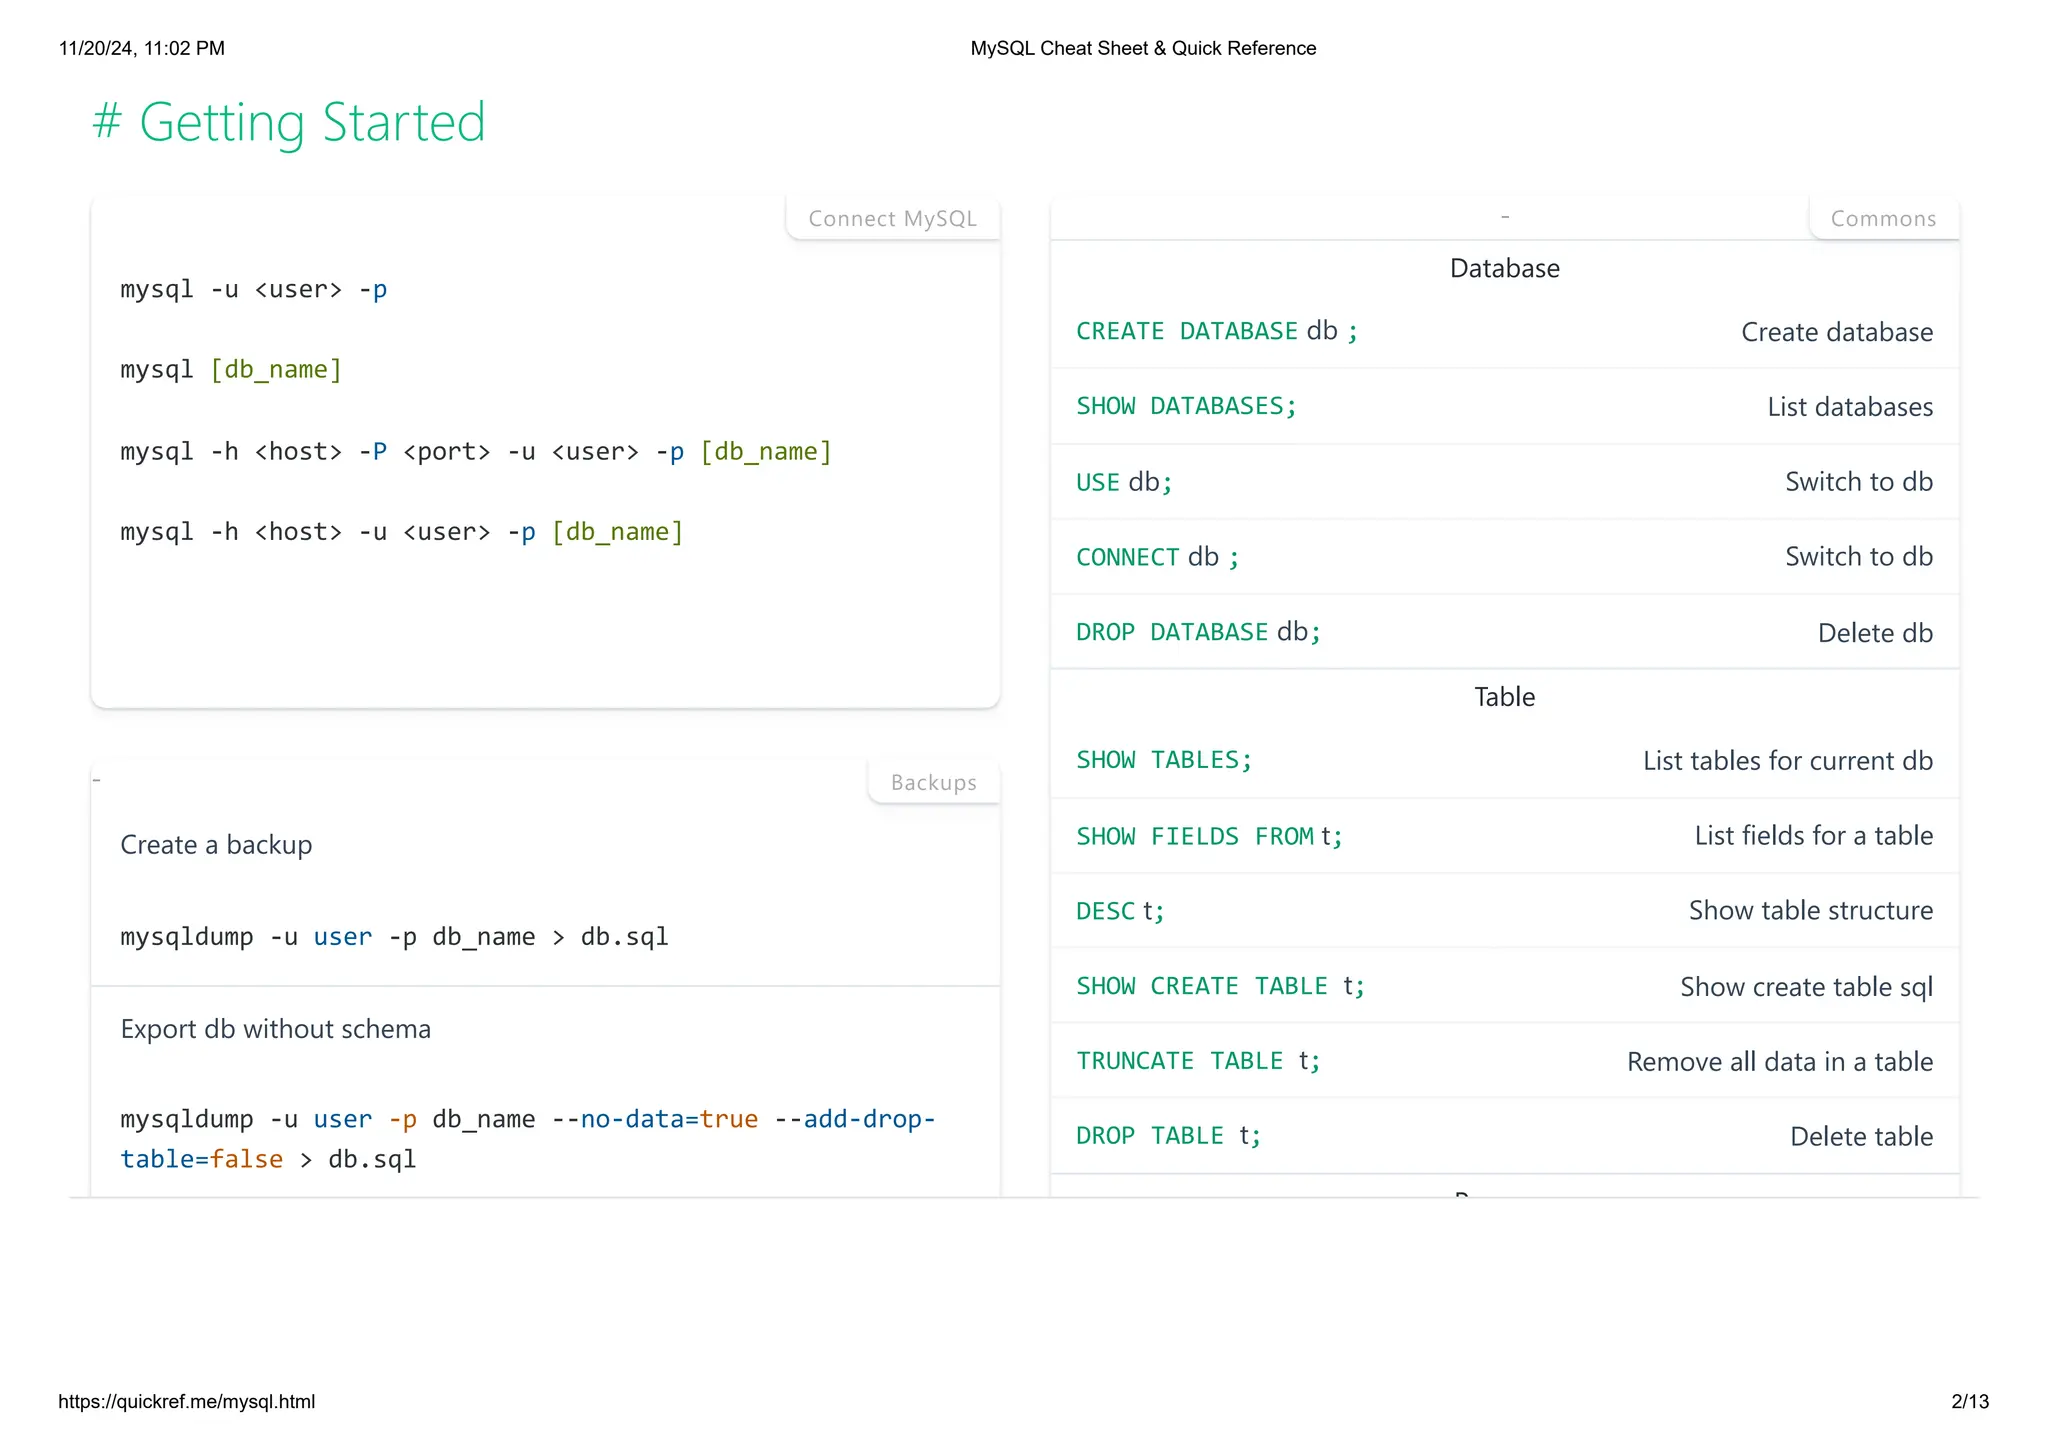This screenshot has height=1447, width=2048.
Task: Click the mysqldump create backup command
Action: pos(394,937)
